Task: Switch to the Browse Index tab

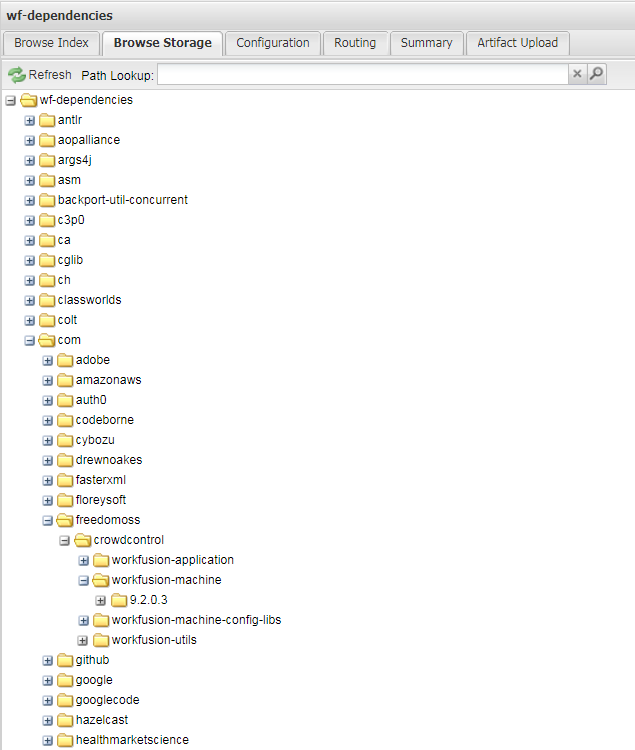Action: (x=51, y=43)
